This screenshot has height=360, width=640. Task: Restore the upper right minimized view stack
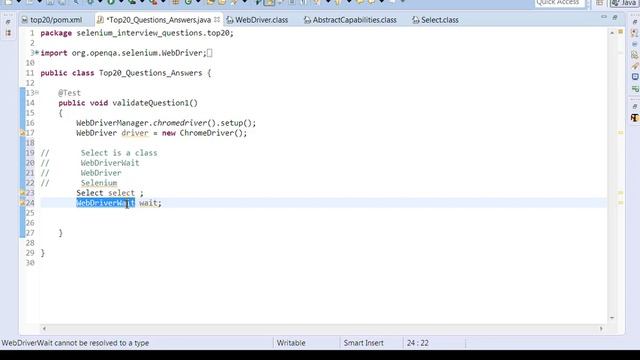(634, 22)
